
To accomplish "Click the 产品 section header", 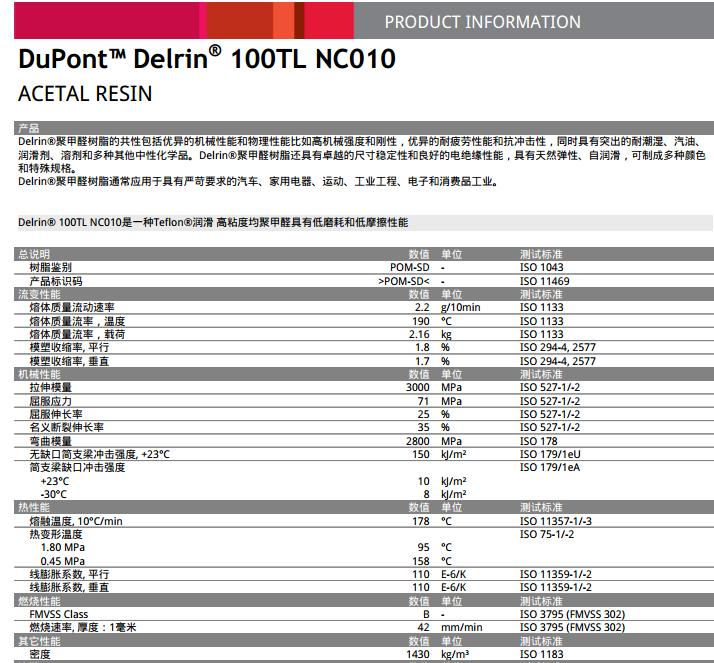I will click(x=28, y=128).
